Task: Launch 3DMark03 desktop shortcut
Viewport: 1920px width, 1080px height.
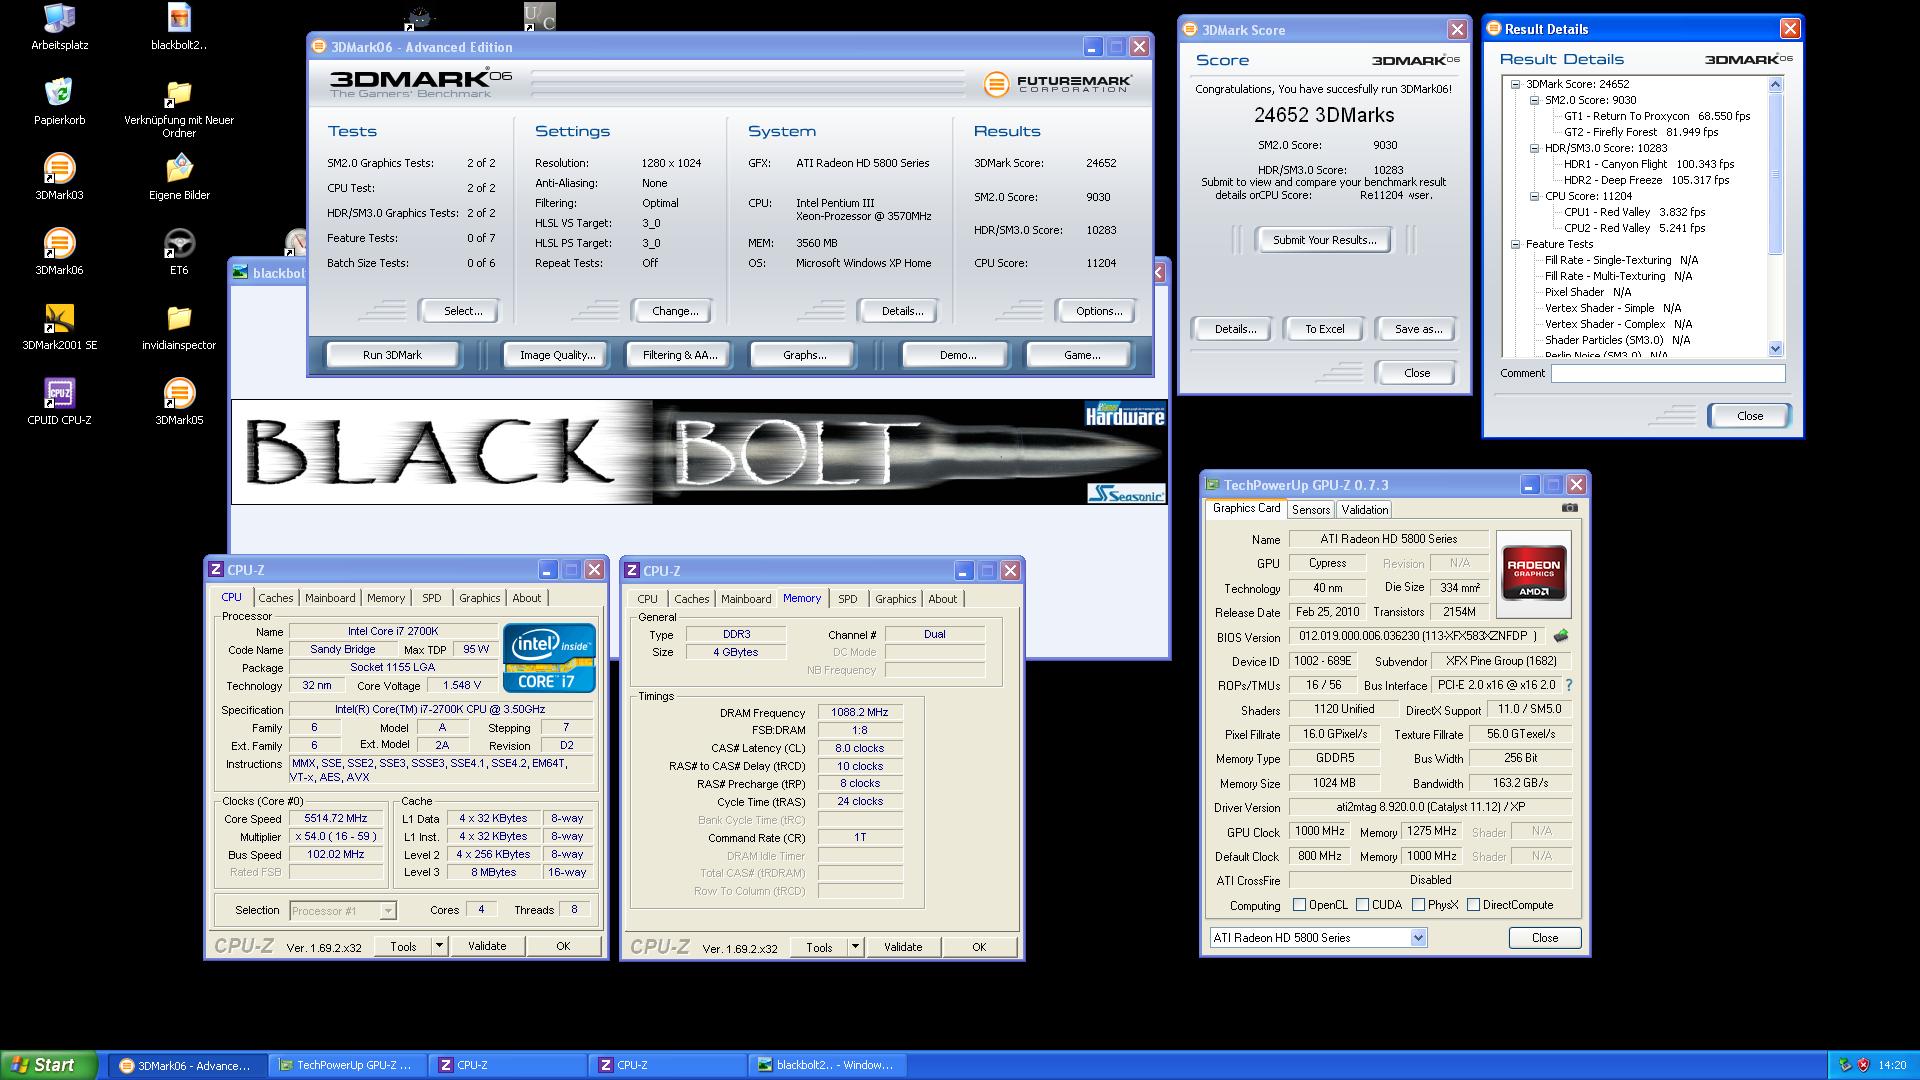Action: coord(59,177)
